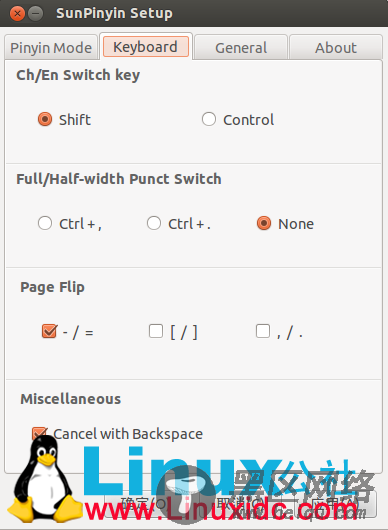
Task: Click the SunPinyin Setup title bar text
Action: [114, 14]
